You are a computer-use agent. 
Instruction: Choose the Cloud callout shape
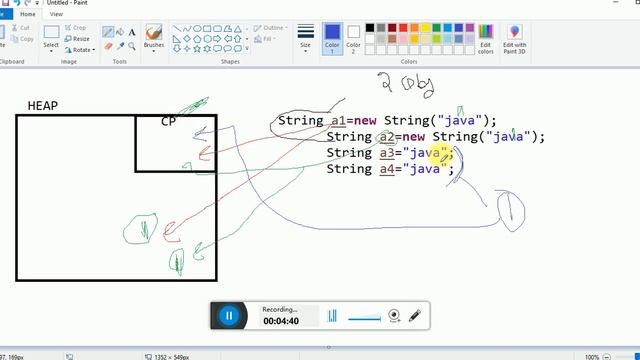tap(238, 49)
